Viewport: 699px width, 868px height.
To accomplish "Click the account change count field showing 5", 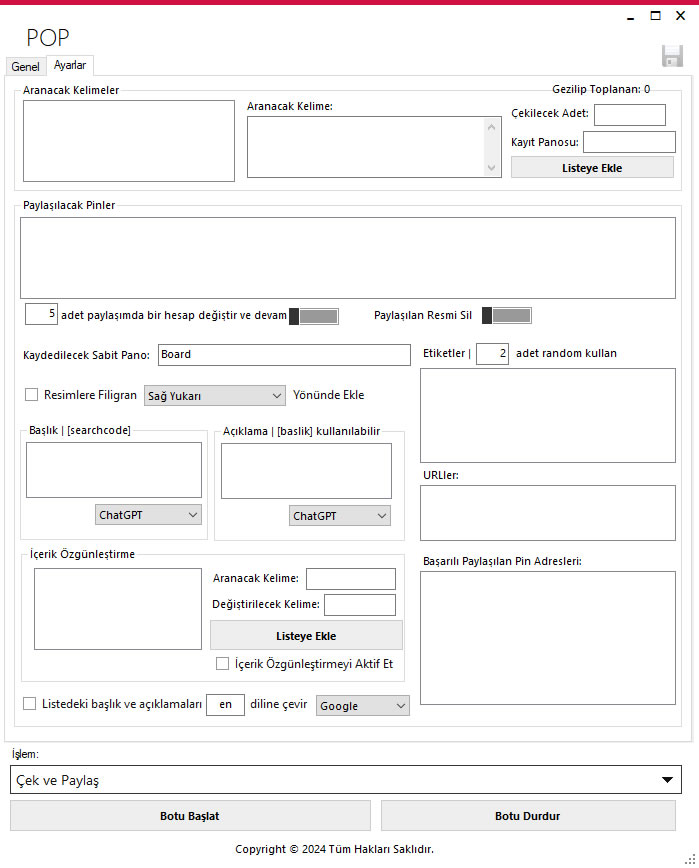I will (41, 314).
